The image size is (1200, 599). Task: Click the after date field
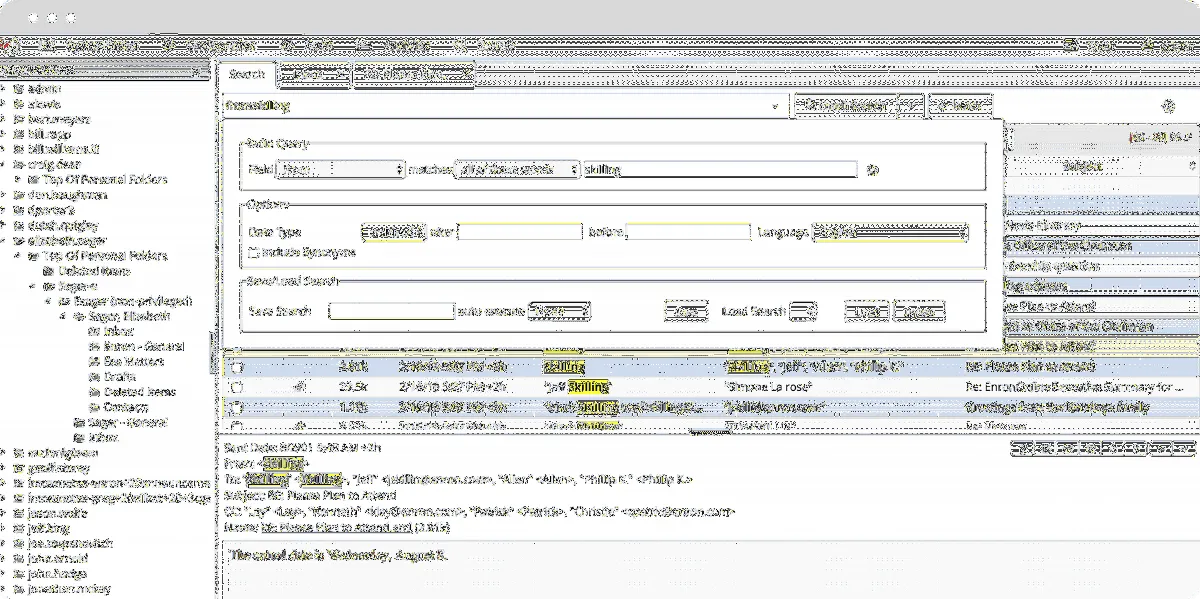519,232
